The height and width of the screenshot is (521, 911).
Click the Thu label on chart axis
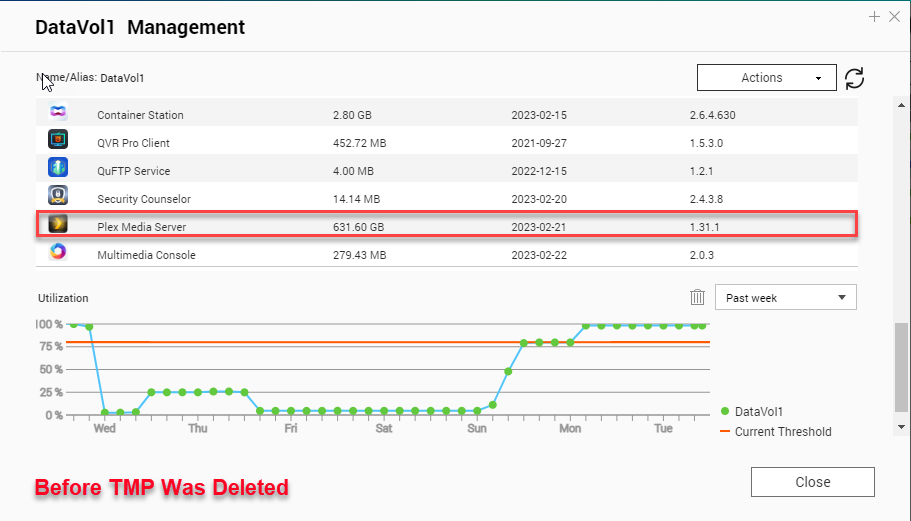pyautogui.click(x=198, y=429)
